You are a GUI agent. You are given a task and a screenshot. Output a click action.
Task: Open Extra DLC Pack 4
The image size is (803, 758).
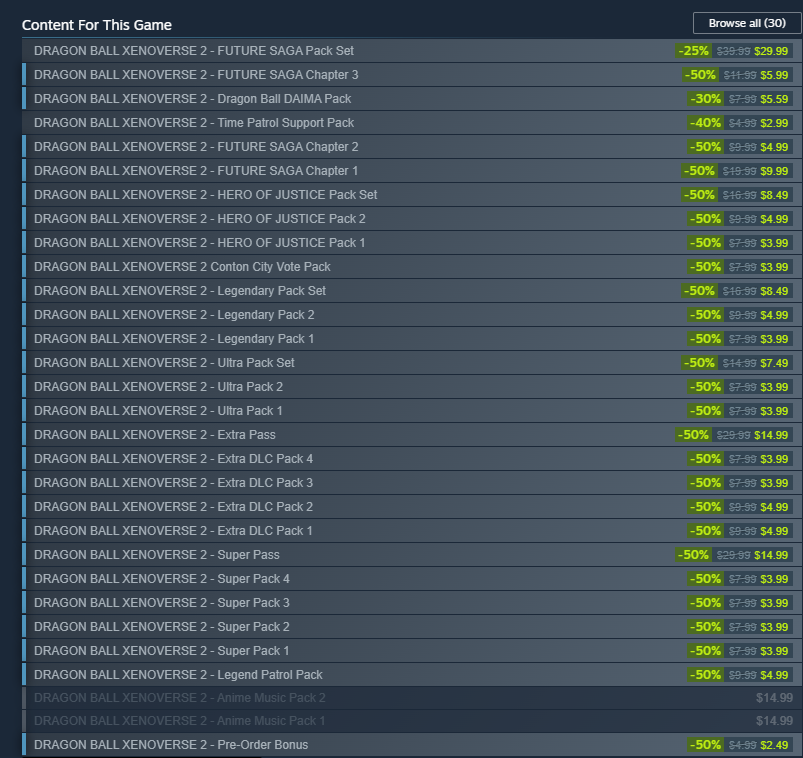[x=412, y=459]
